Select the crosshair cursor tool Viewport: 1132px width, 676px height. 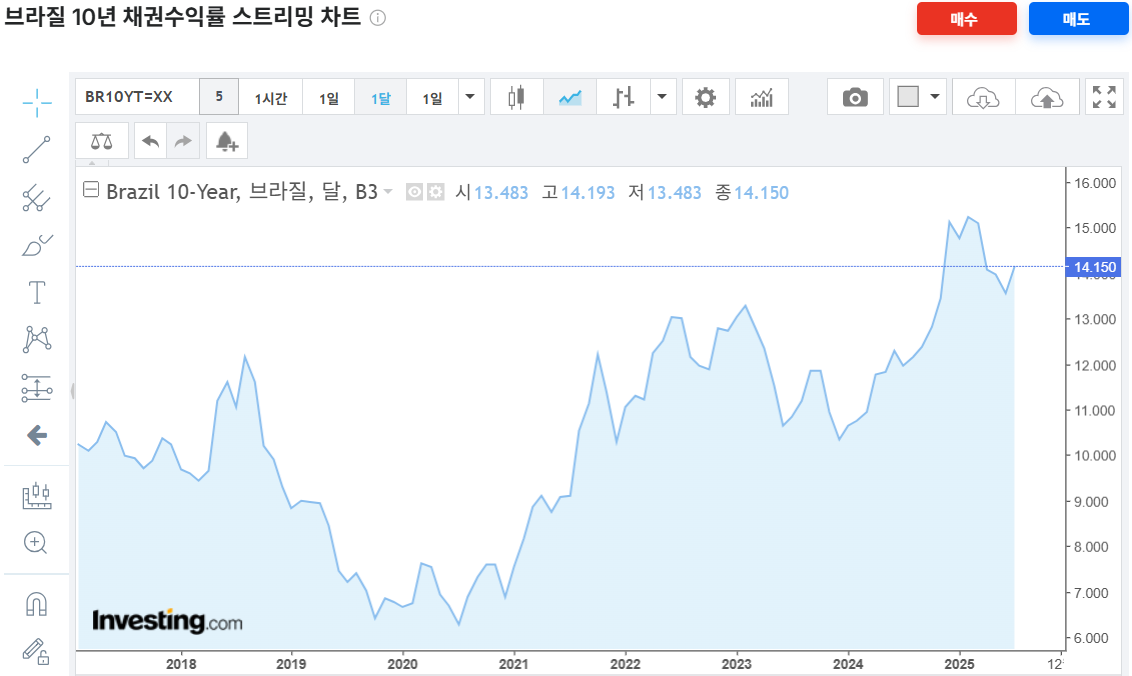(x=36, y=102)
